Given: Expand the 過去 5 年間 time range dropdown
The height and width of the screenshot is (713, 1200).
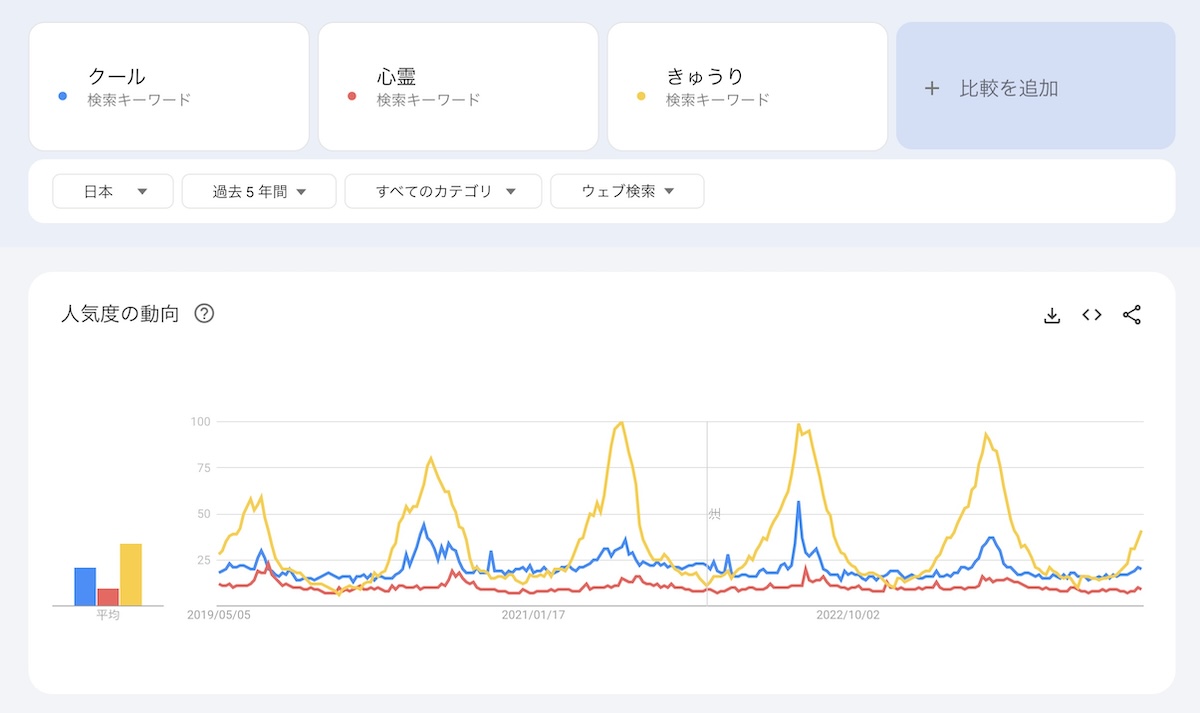Looking at the screenshot, I should [x=259, y=191].
